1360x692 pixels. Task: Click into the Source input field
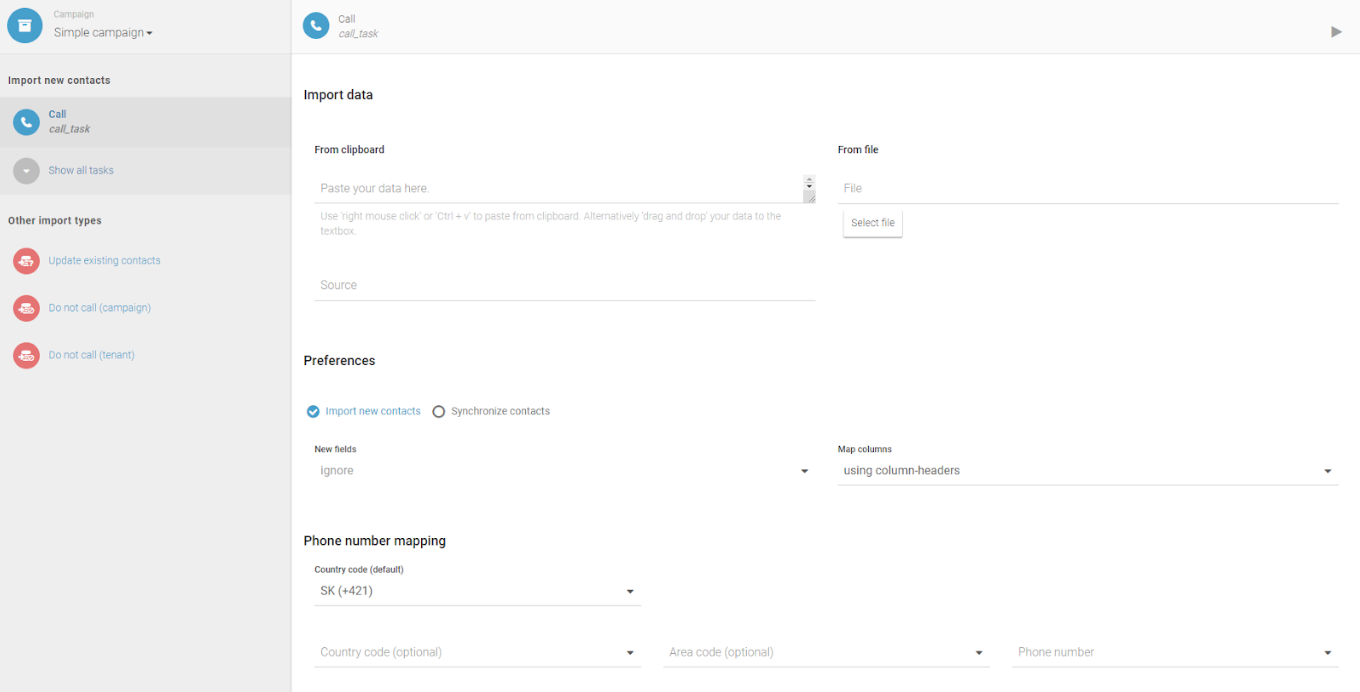click(564, 286)
